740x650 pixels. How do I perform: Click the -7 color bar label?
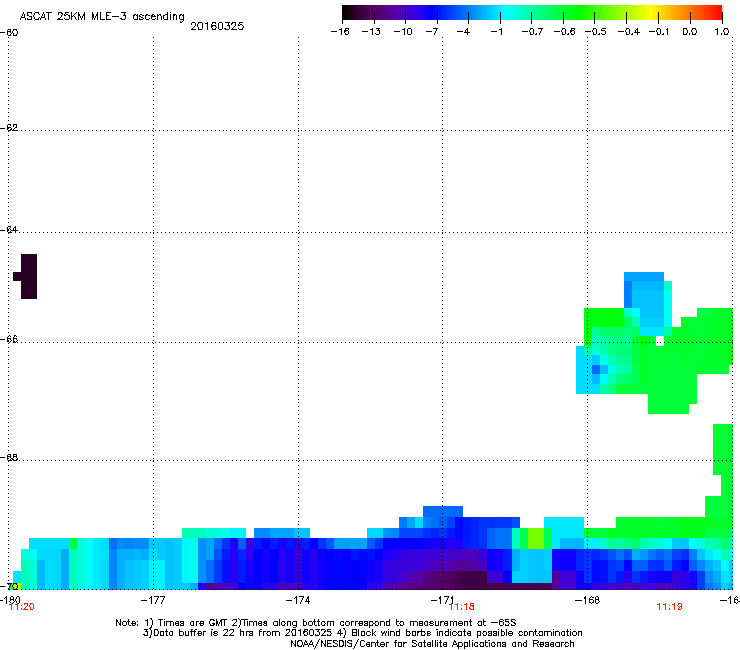coord(432,32)
